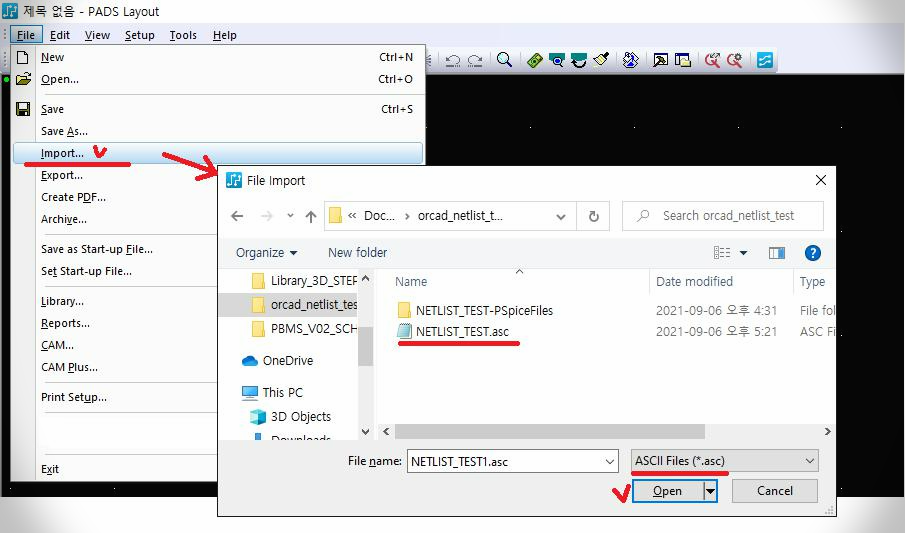Go up one folder level arrow
Screen dimensions: 905x533
311,217
